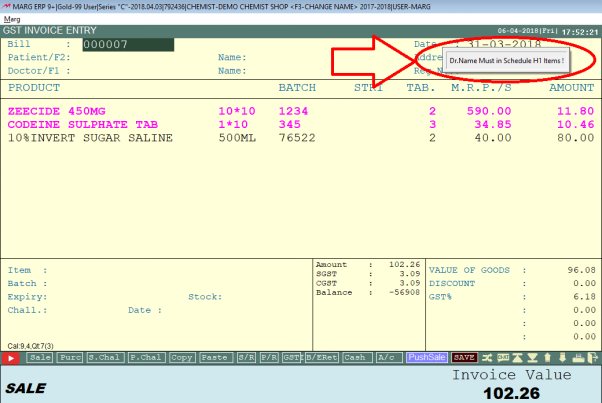
Task: Select the Sale toolbar button
Action: click(x=41, y=357)
